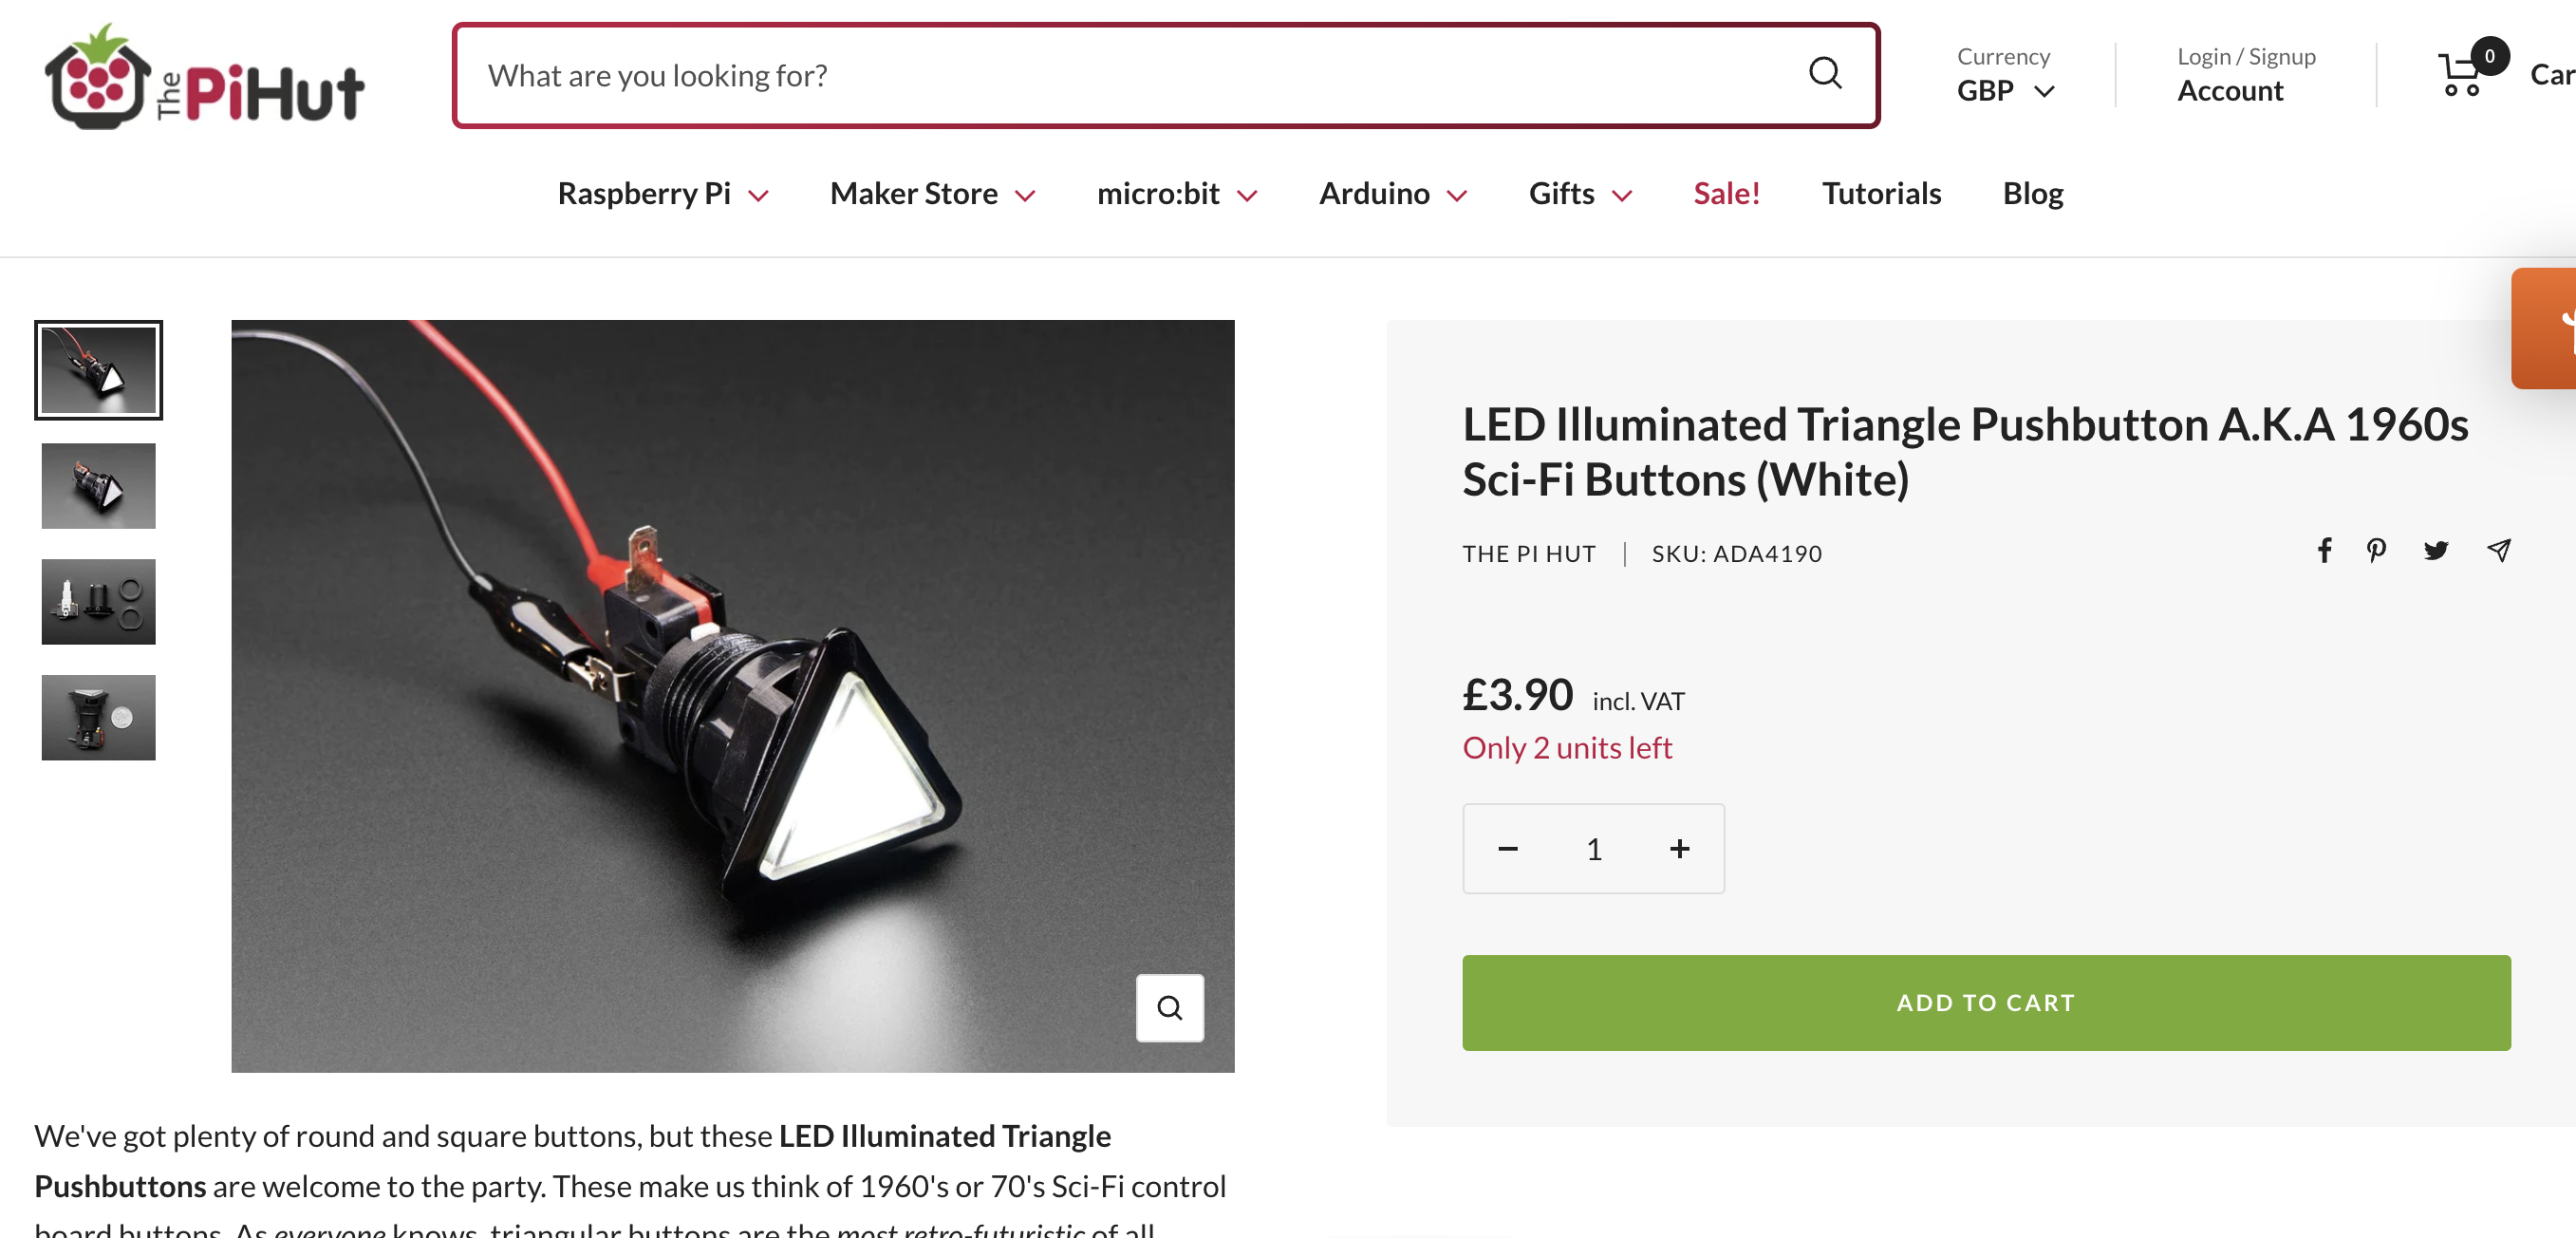The height and width of the screenshot is (1238, 2576).
Task: Go to the Sale! section
Action: pyautogui.click(x=1726, y=194)
